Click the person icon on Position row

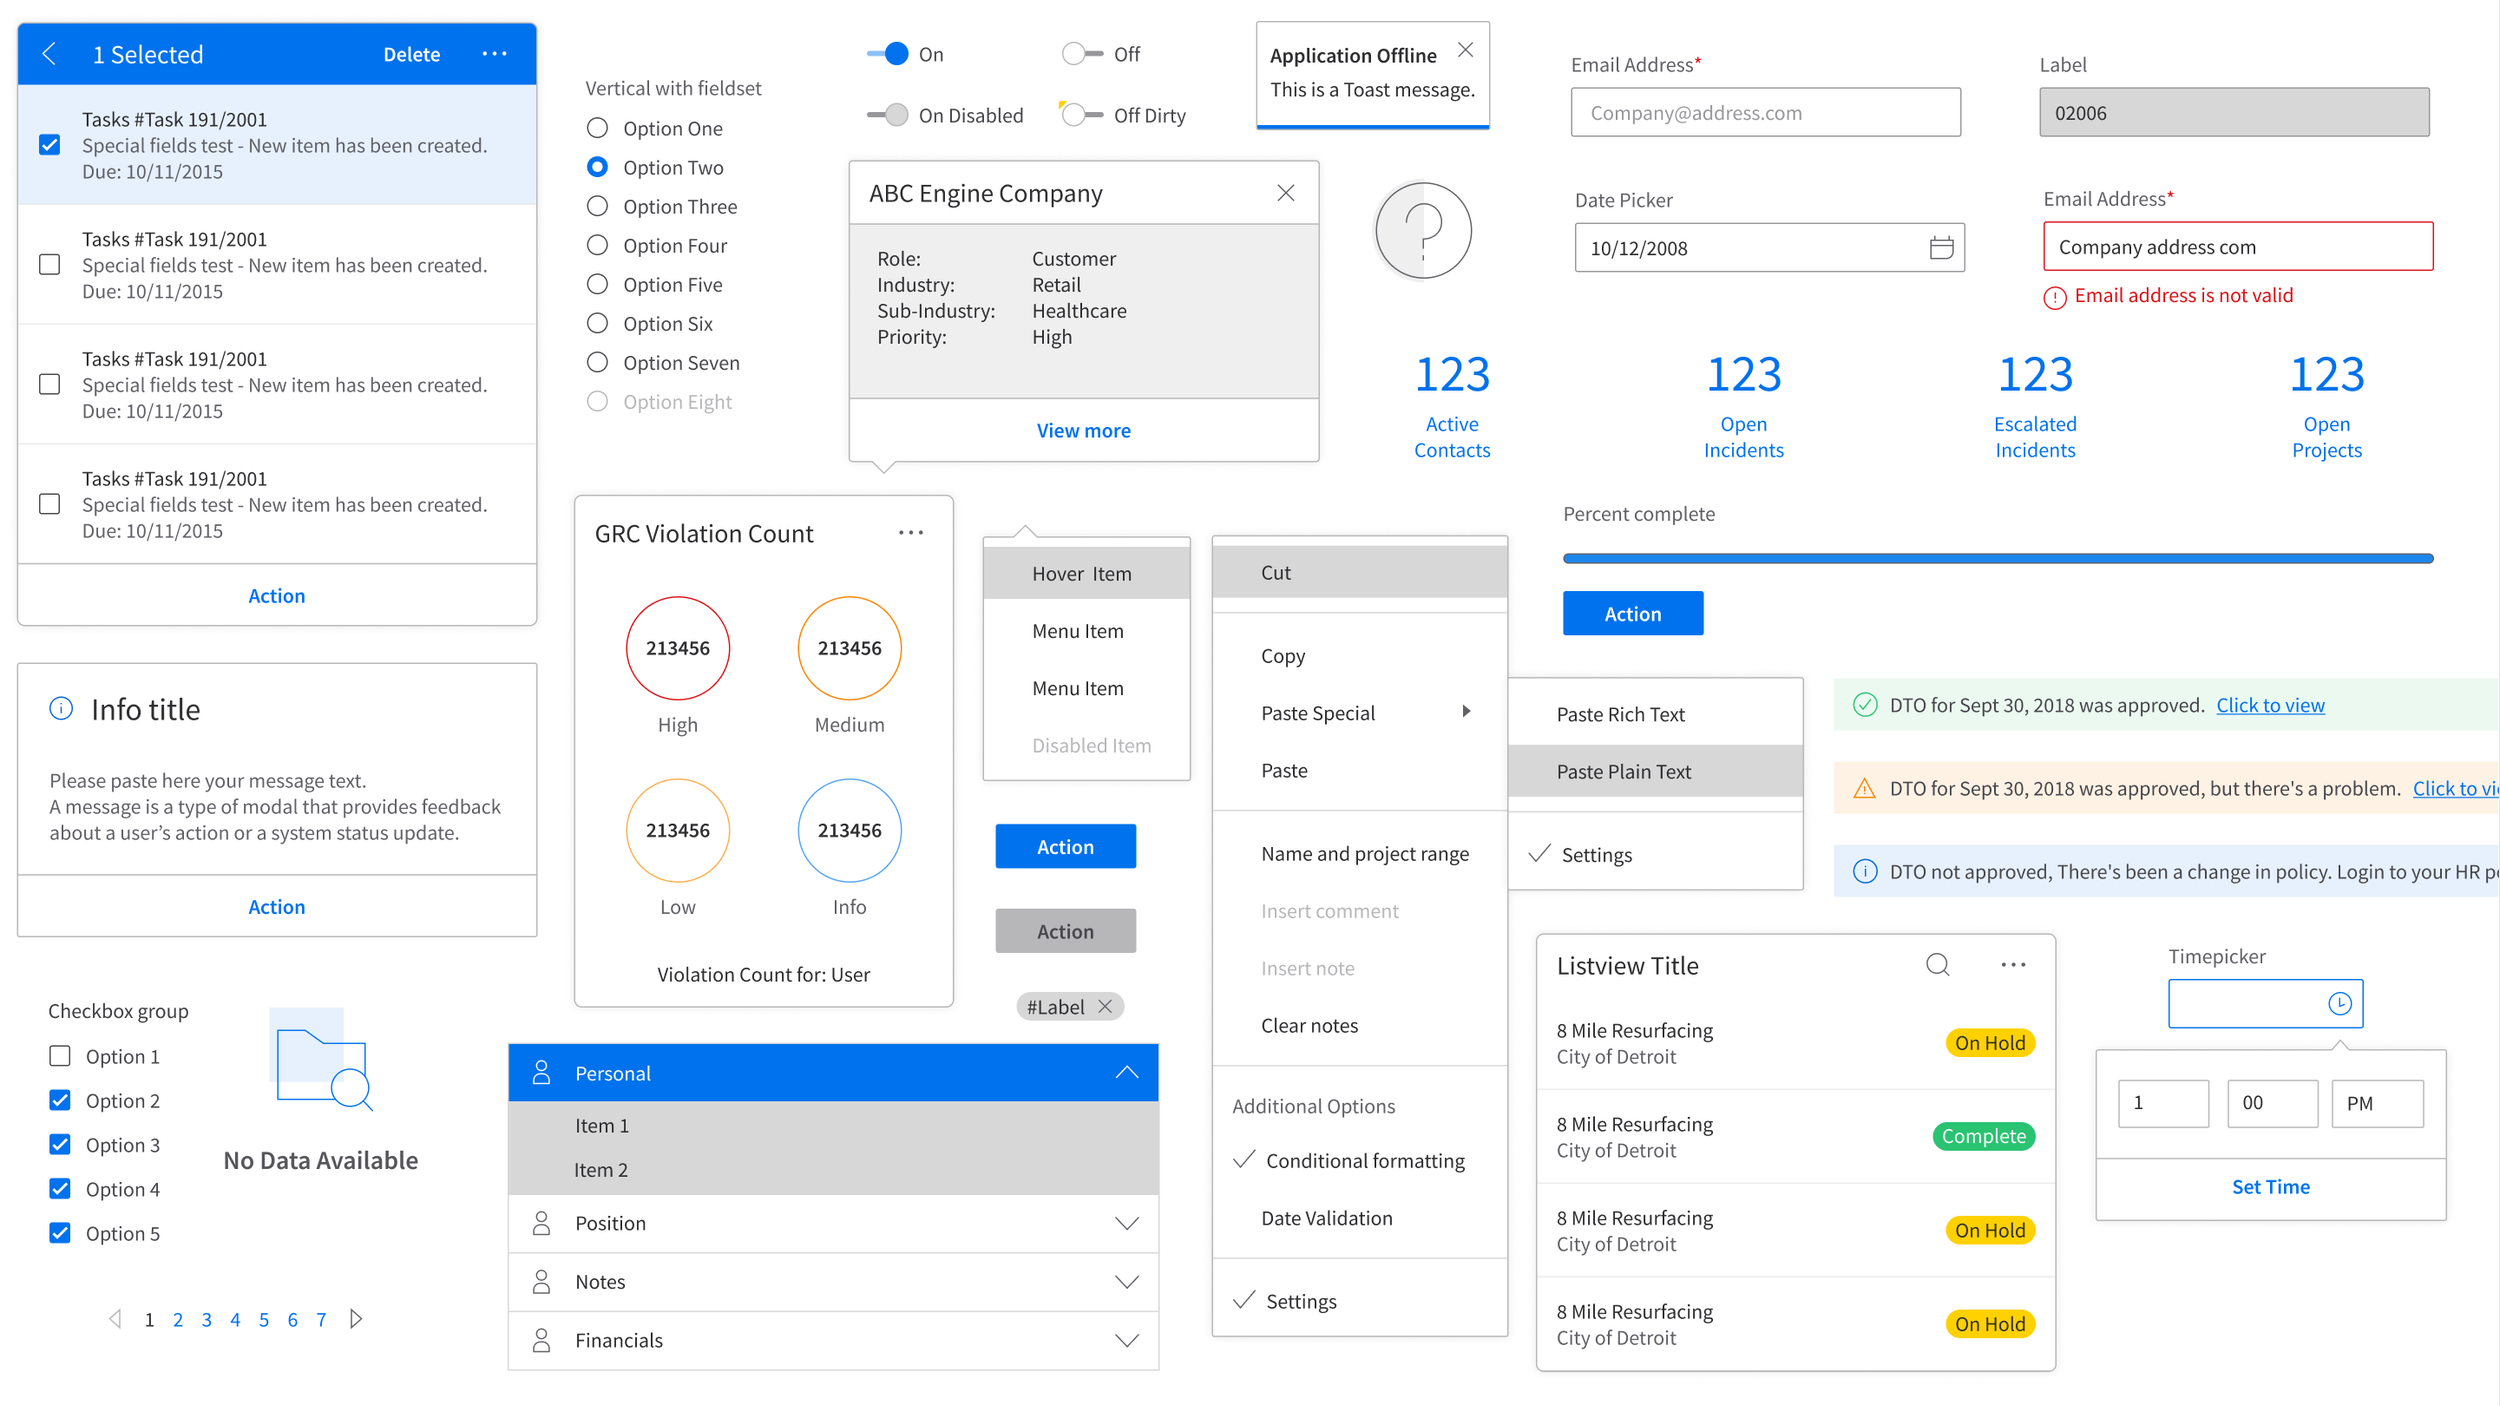541,1223
